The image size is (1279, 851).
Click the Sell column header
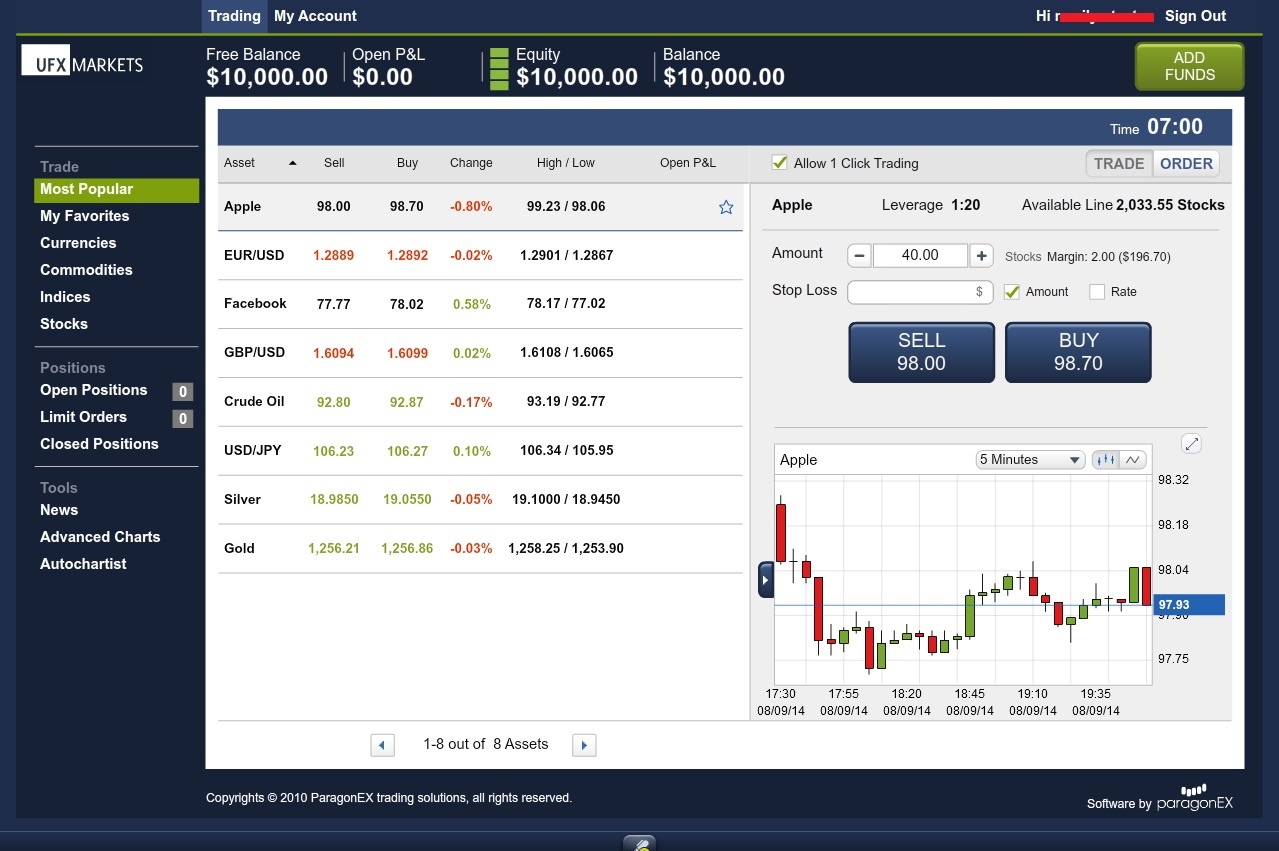click(334, 163)
